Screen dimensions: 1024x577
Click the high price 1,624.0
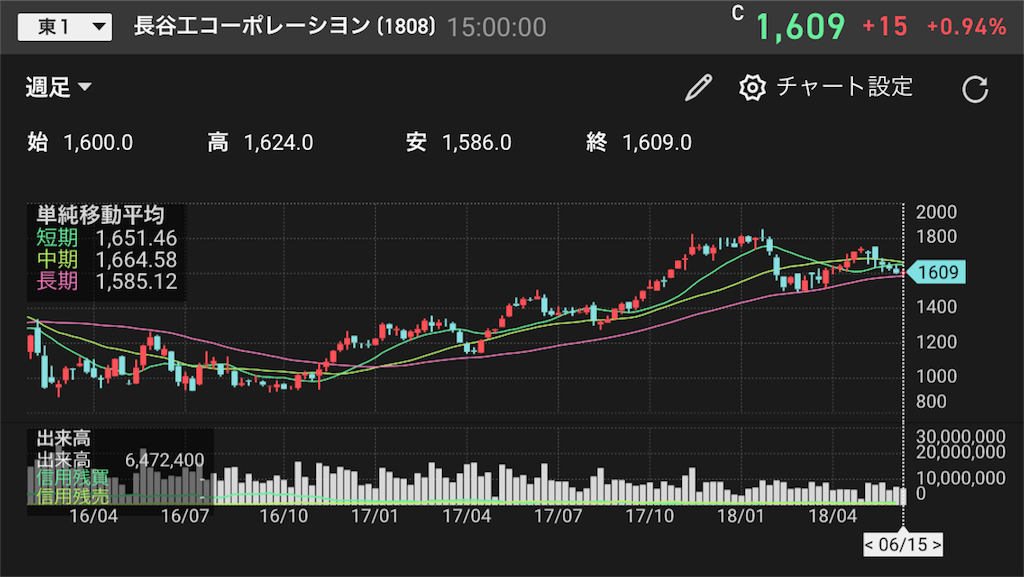[279, 142]
